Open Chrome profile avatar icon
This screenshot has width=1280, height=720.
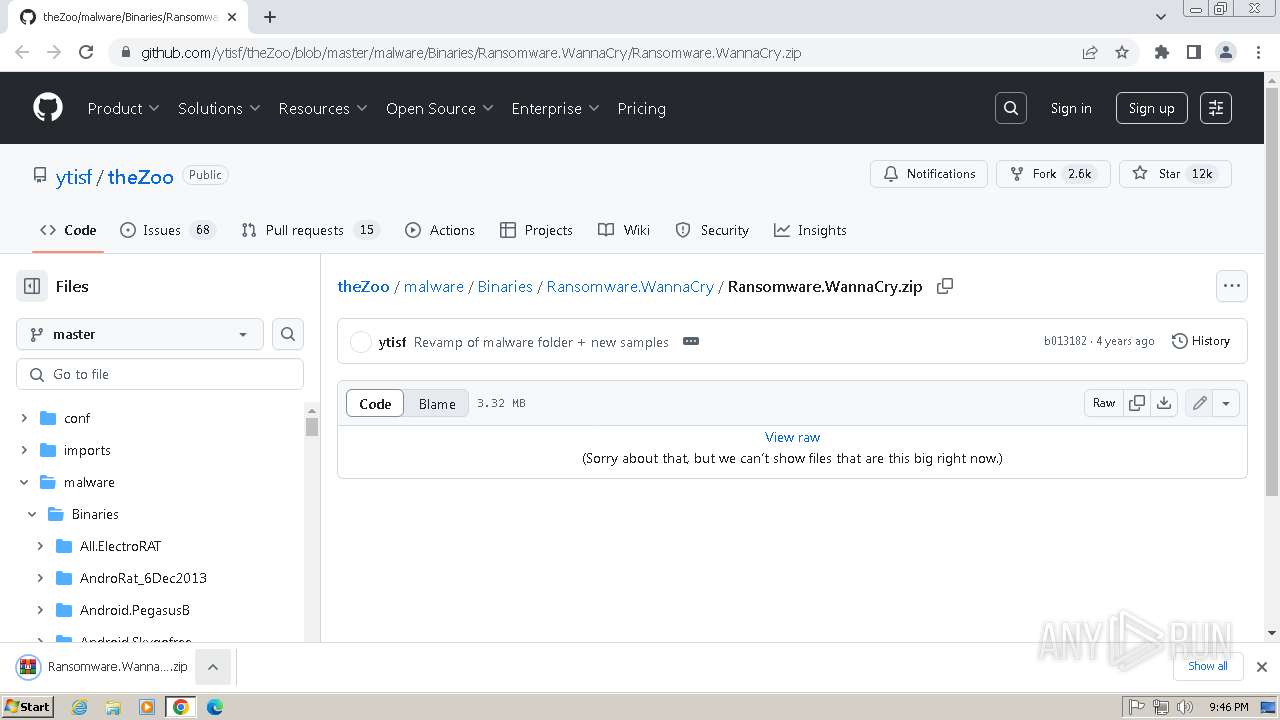tap(1225, 52)
